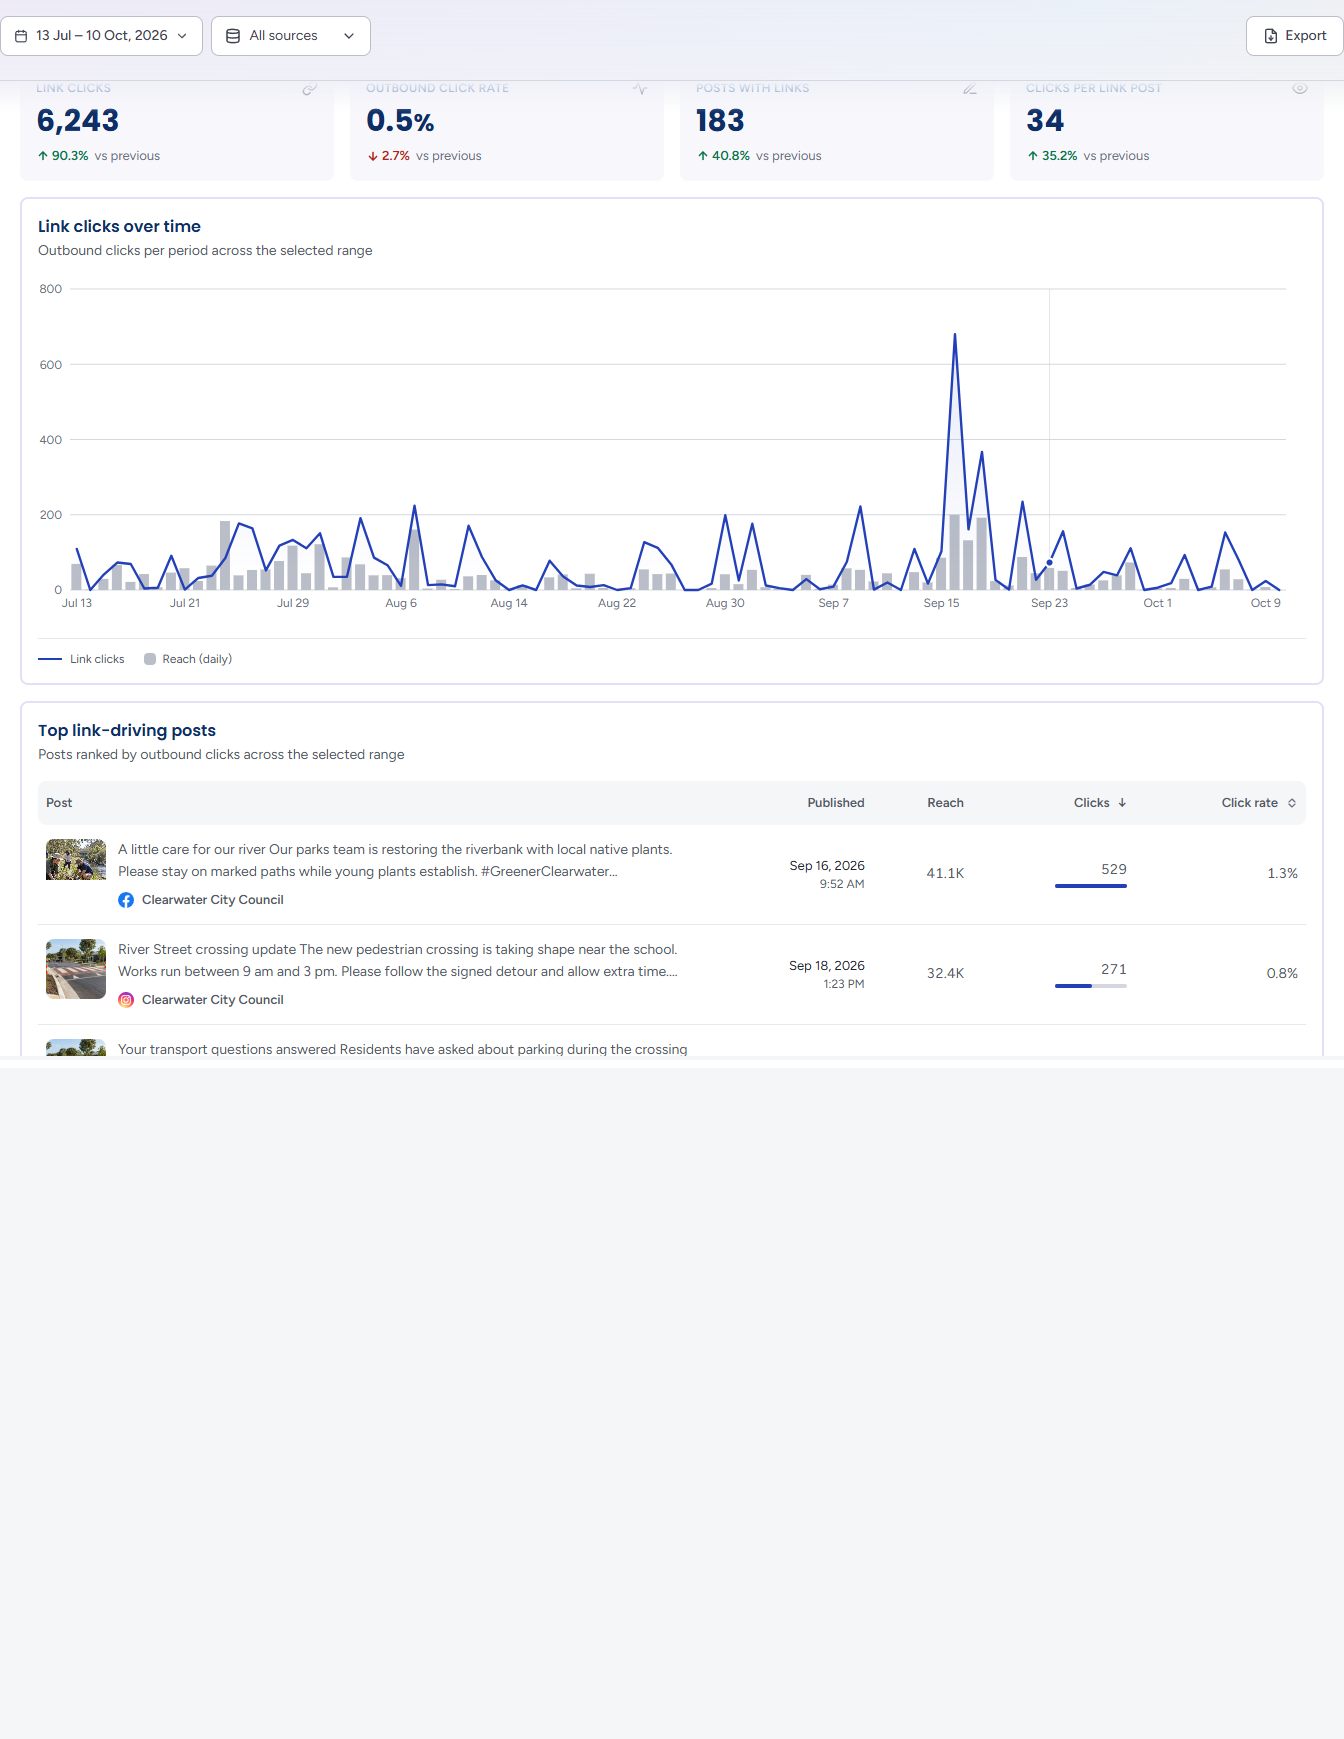This screenshot has width=1344, height=1739.
Task: Toggle the Reach (daily) legend series
Action: (188, 659)
